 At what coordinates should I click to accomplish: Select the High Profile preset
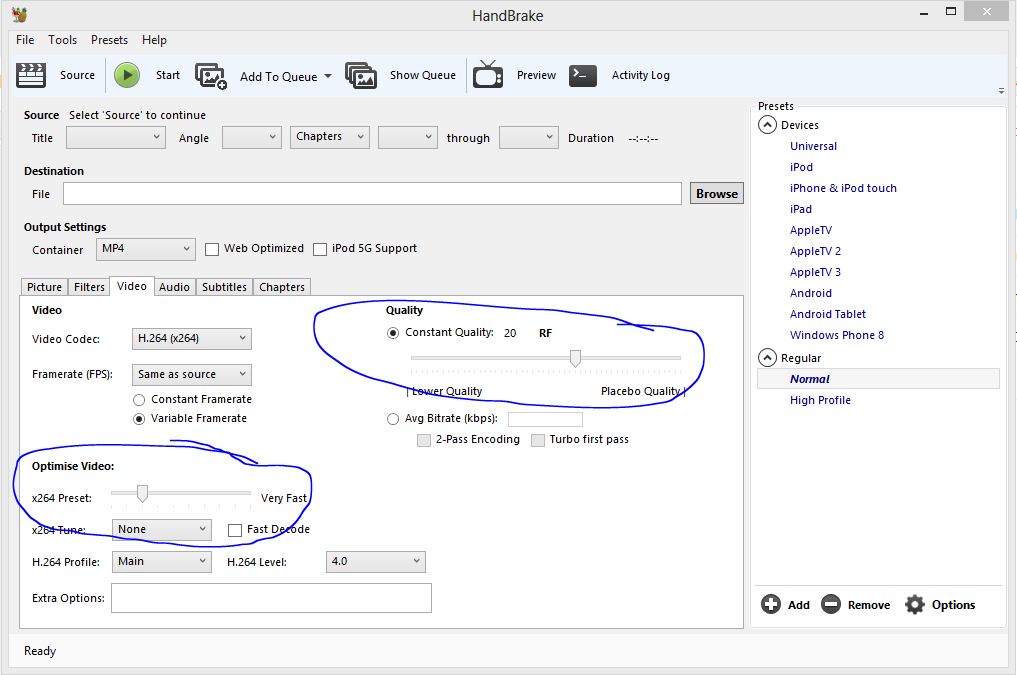tap(820, 400)
